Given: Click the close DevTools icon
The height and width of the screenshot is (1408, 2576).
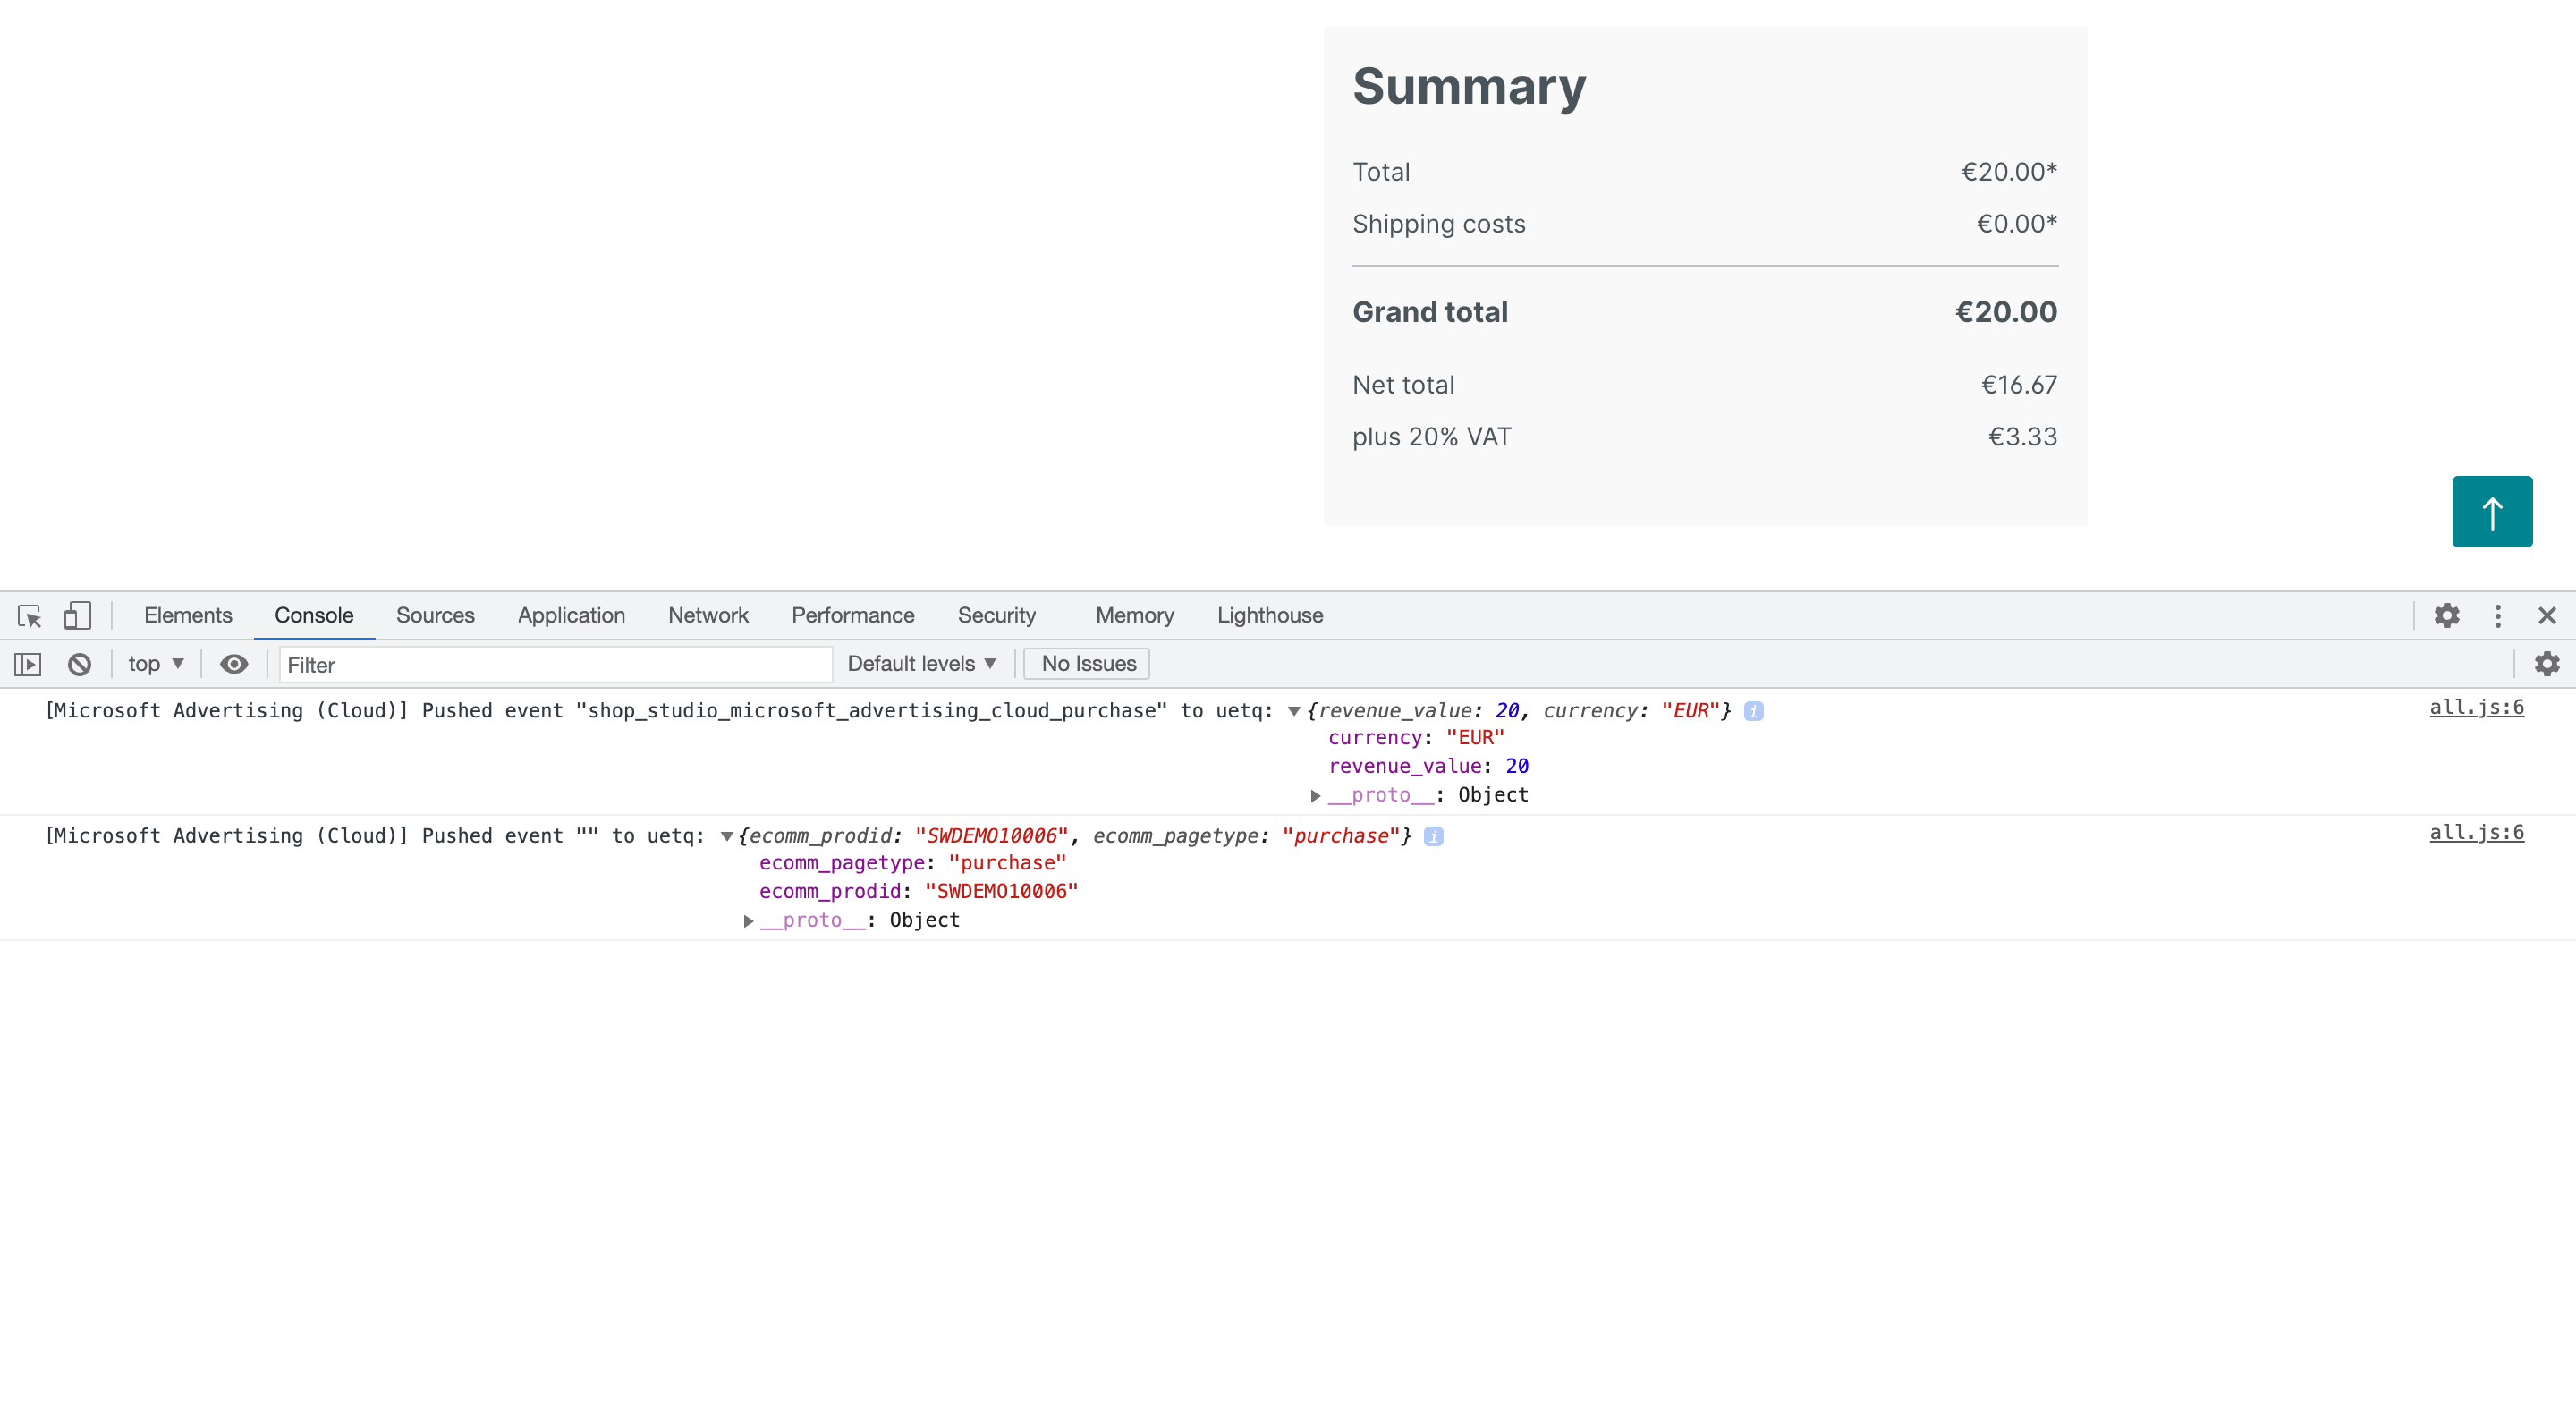Looking at the screenshot, I should [x=2546, y=615].
